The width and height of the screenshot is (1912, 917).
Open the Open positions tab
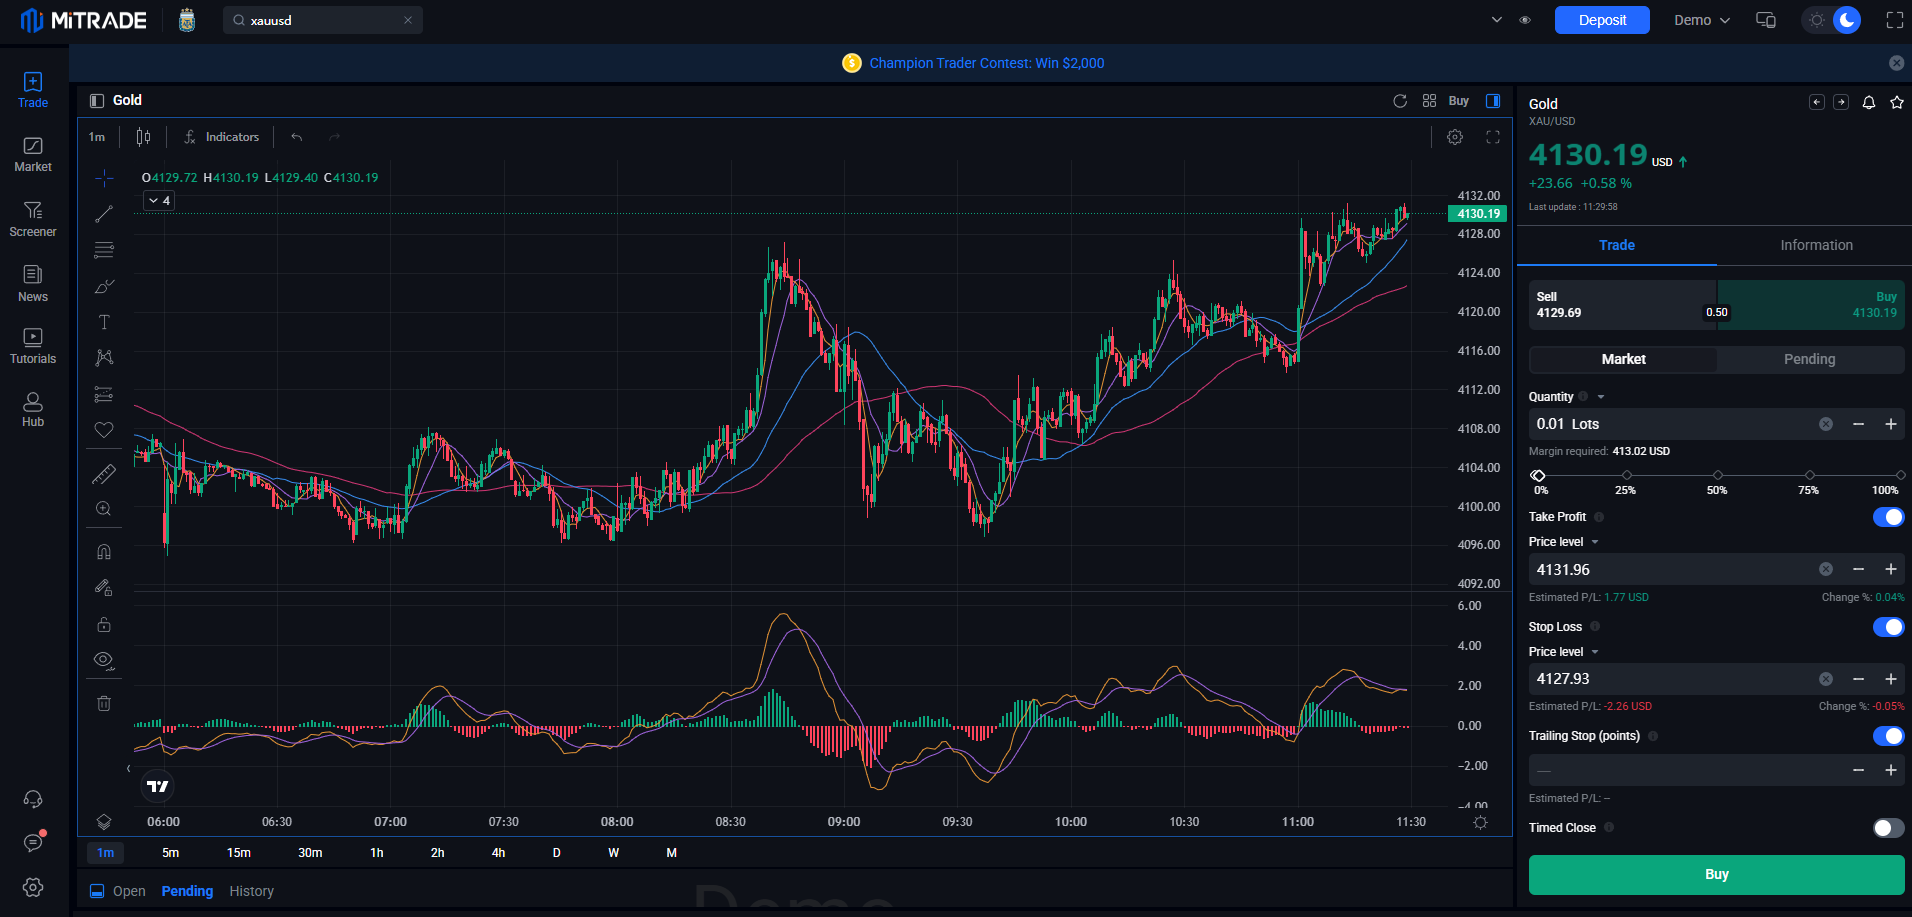click(x=129, y=891)
